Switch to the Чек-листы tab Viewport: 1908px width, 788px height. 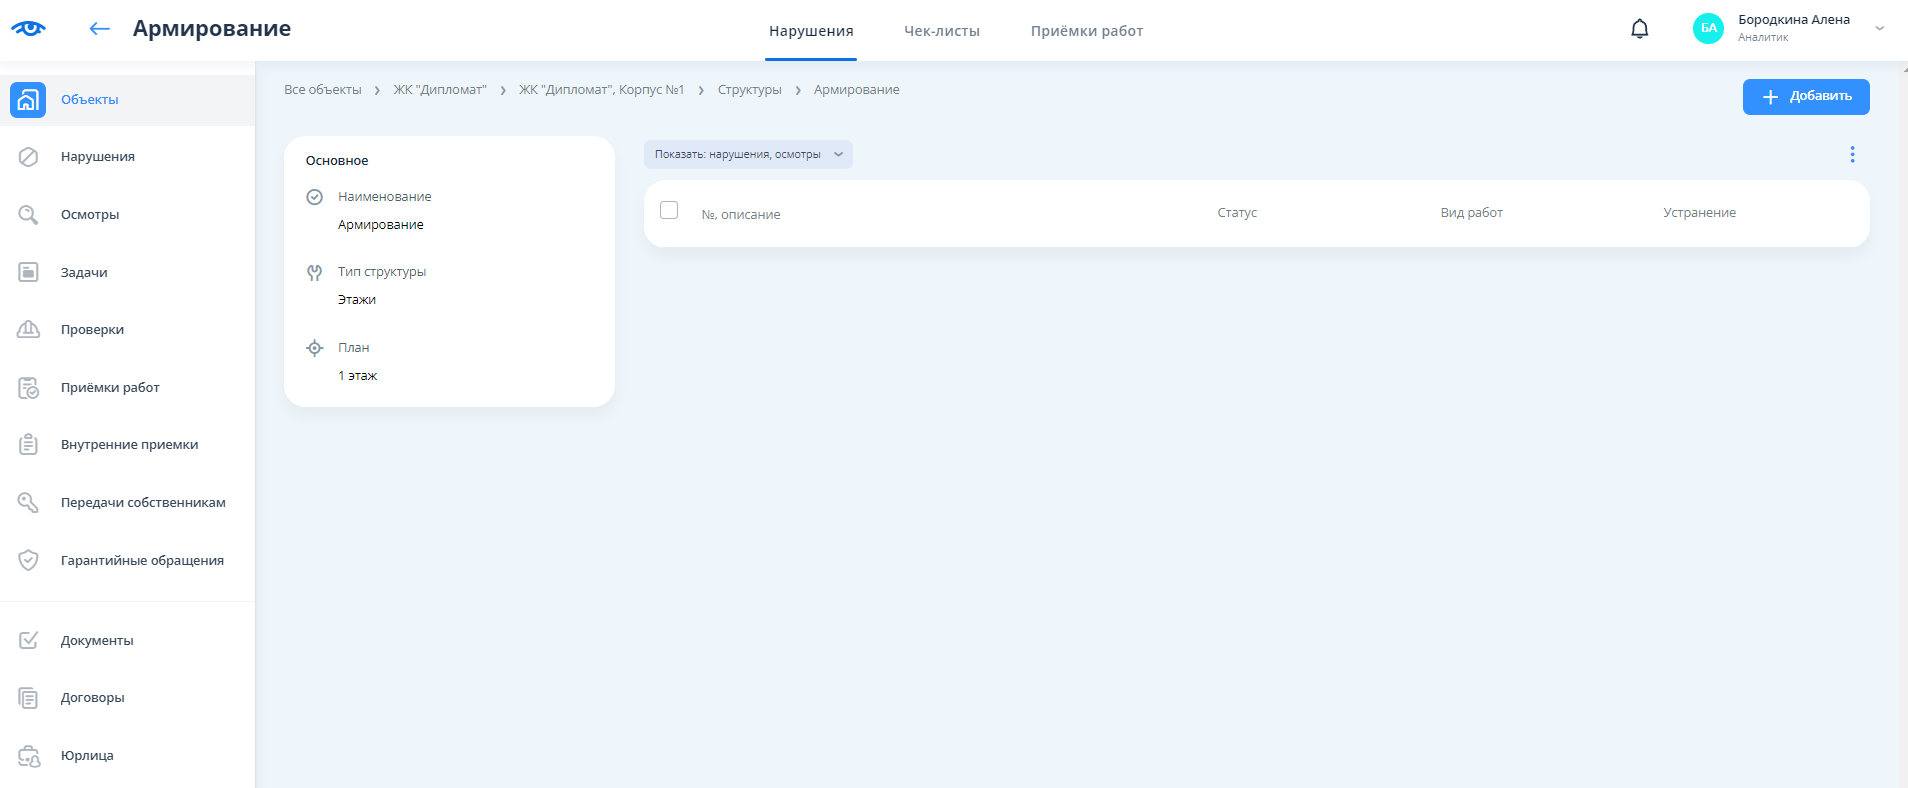pos(941,31)
